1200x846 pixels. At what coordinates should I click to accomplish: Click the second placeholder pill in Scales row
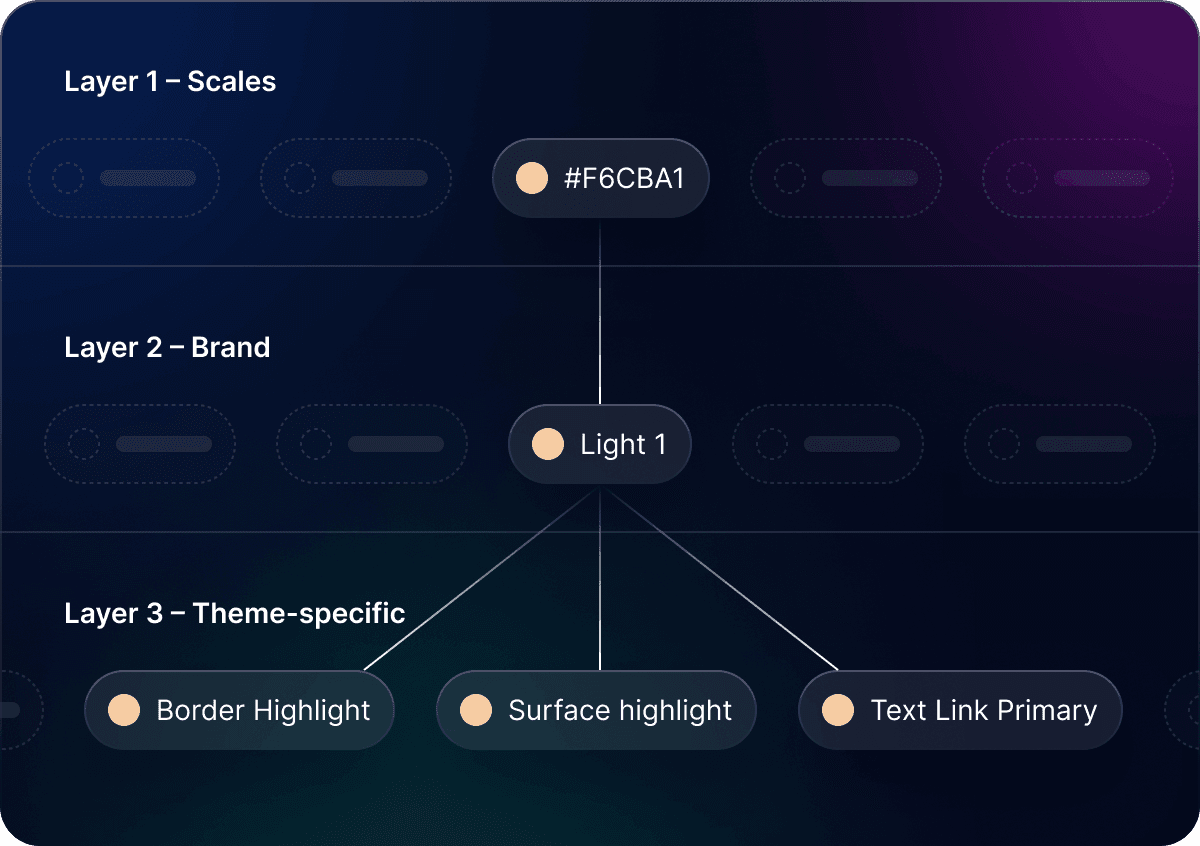[356, 179]
